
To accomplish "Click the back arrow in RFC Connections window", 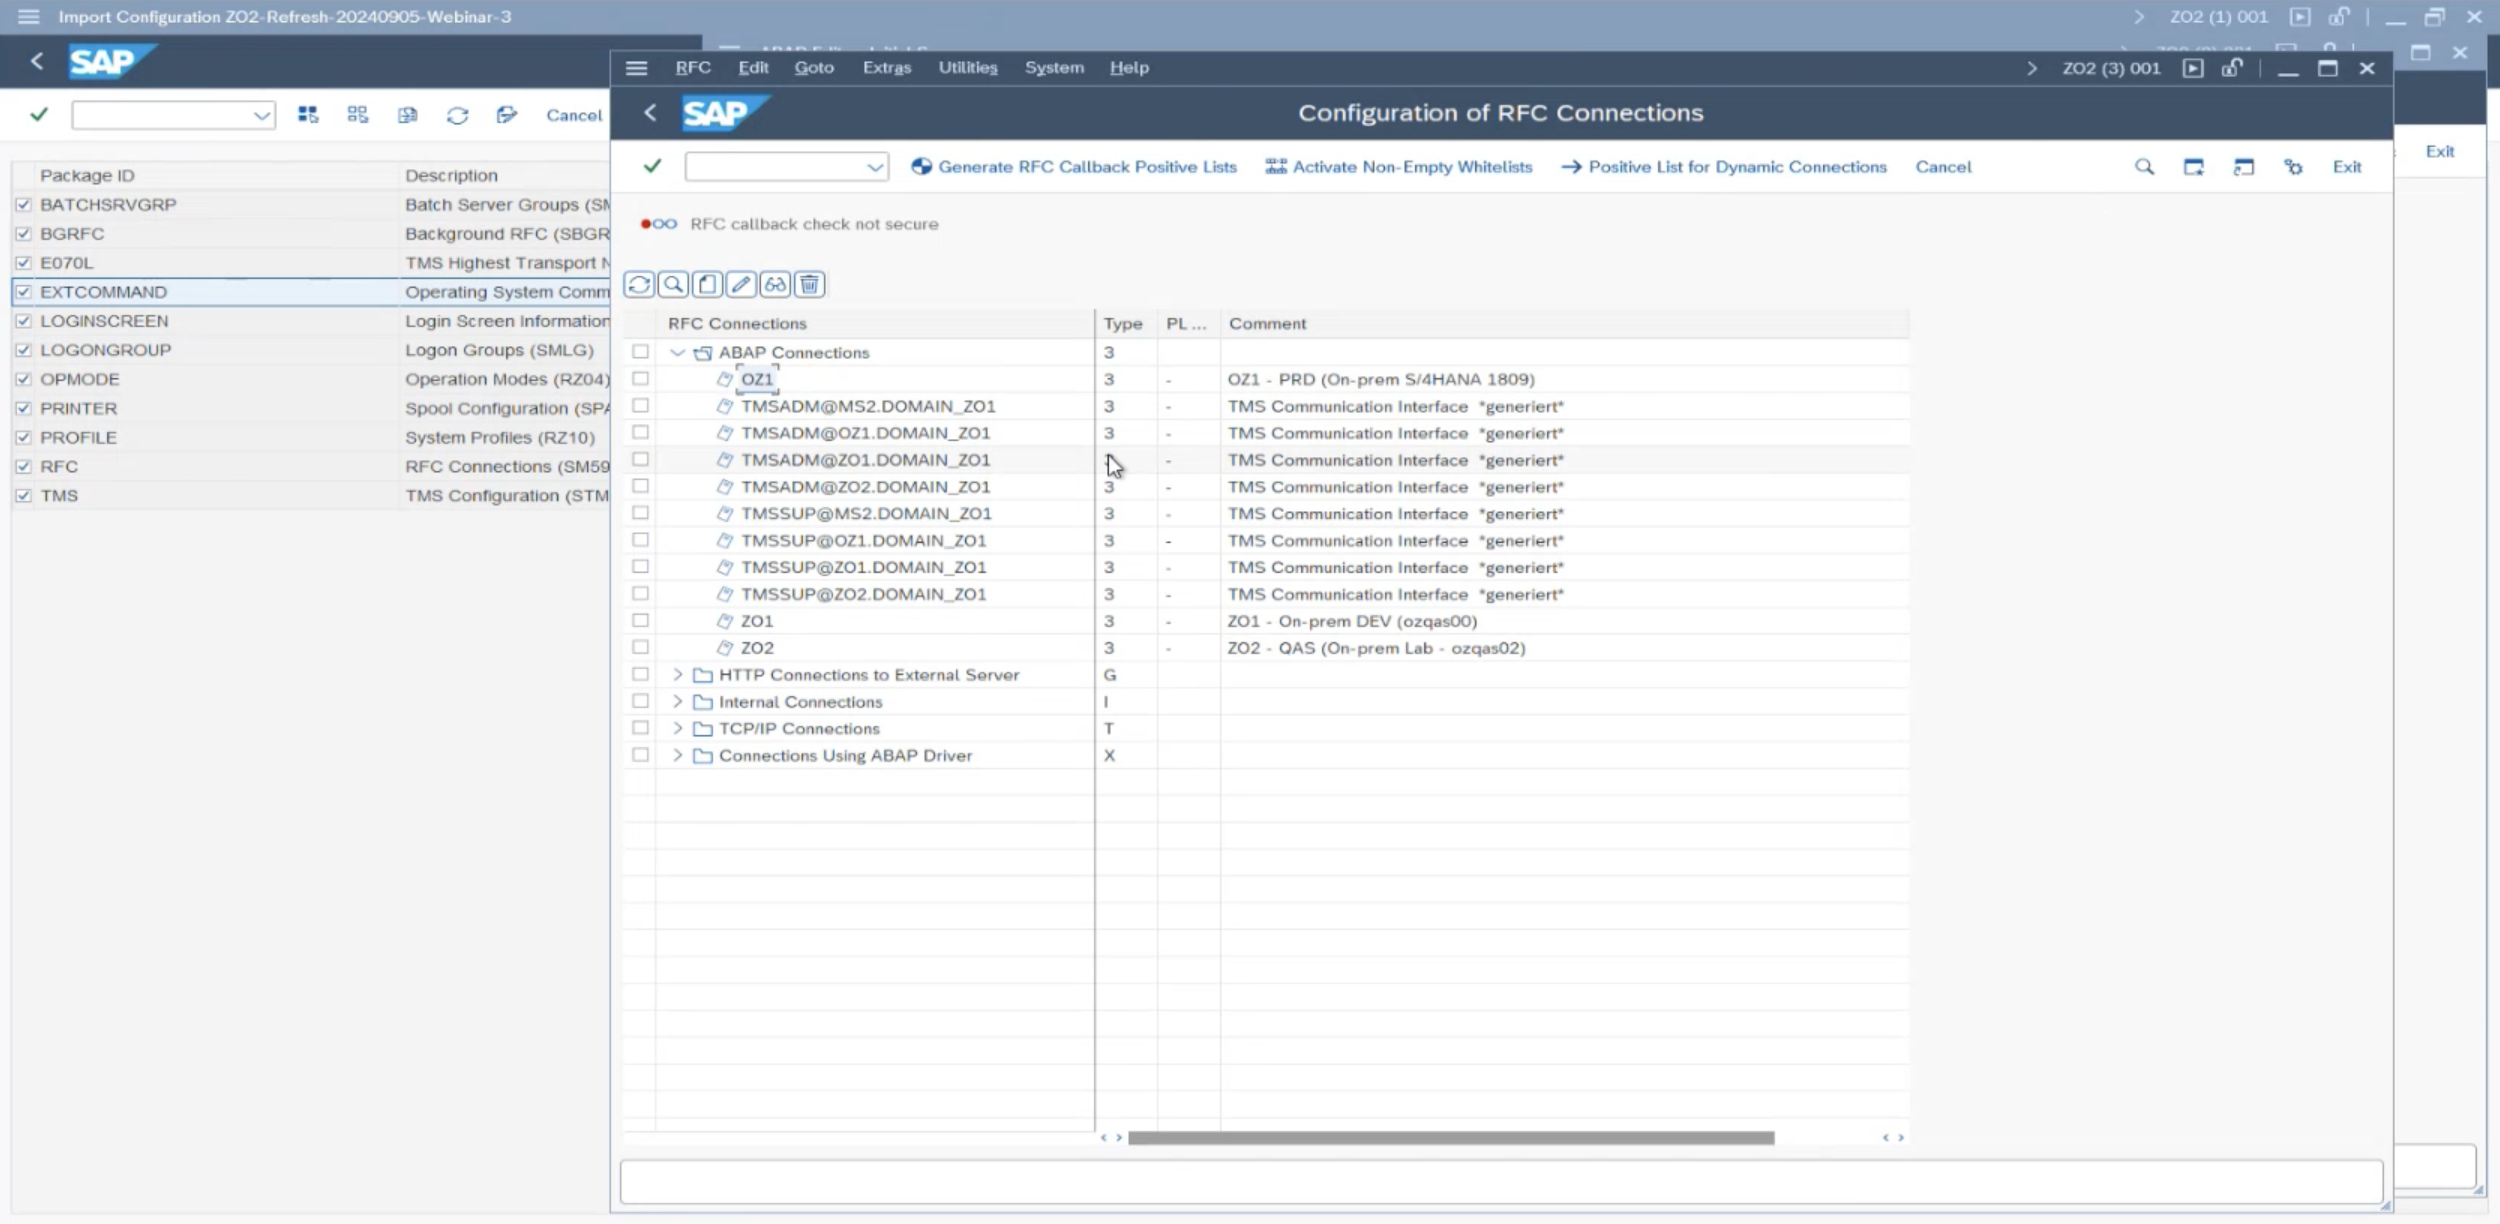I will click(x=650, y=113).
